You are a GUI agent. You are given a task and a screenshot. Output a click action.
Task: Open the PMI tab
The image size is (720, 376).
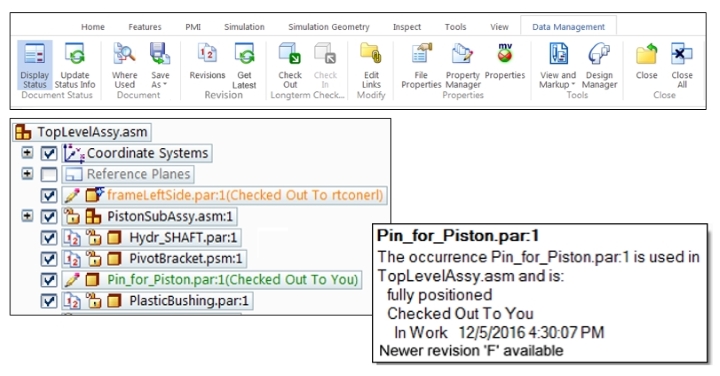tap(193, 27)
